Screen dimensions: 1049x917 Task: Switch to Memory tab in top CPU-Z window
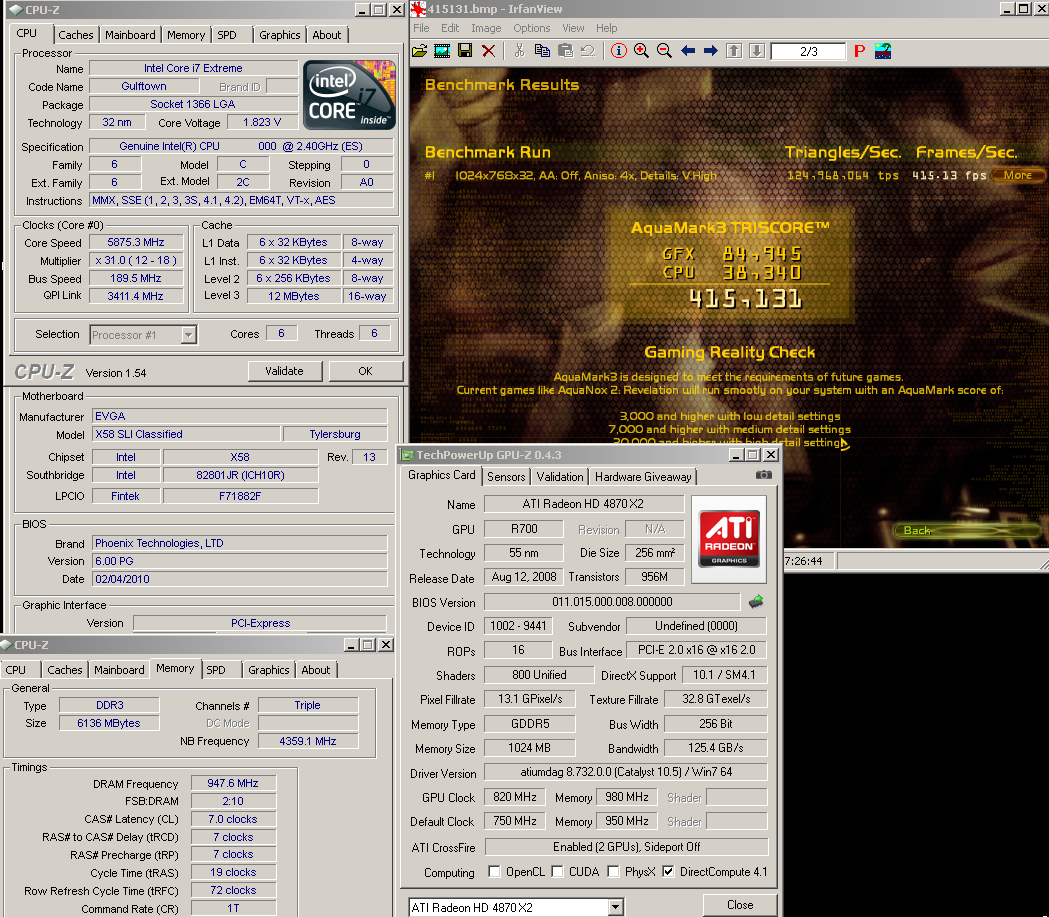(186, 35)
